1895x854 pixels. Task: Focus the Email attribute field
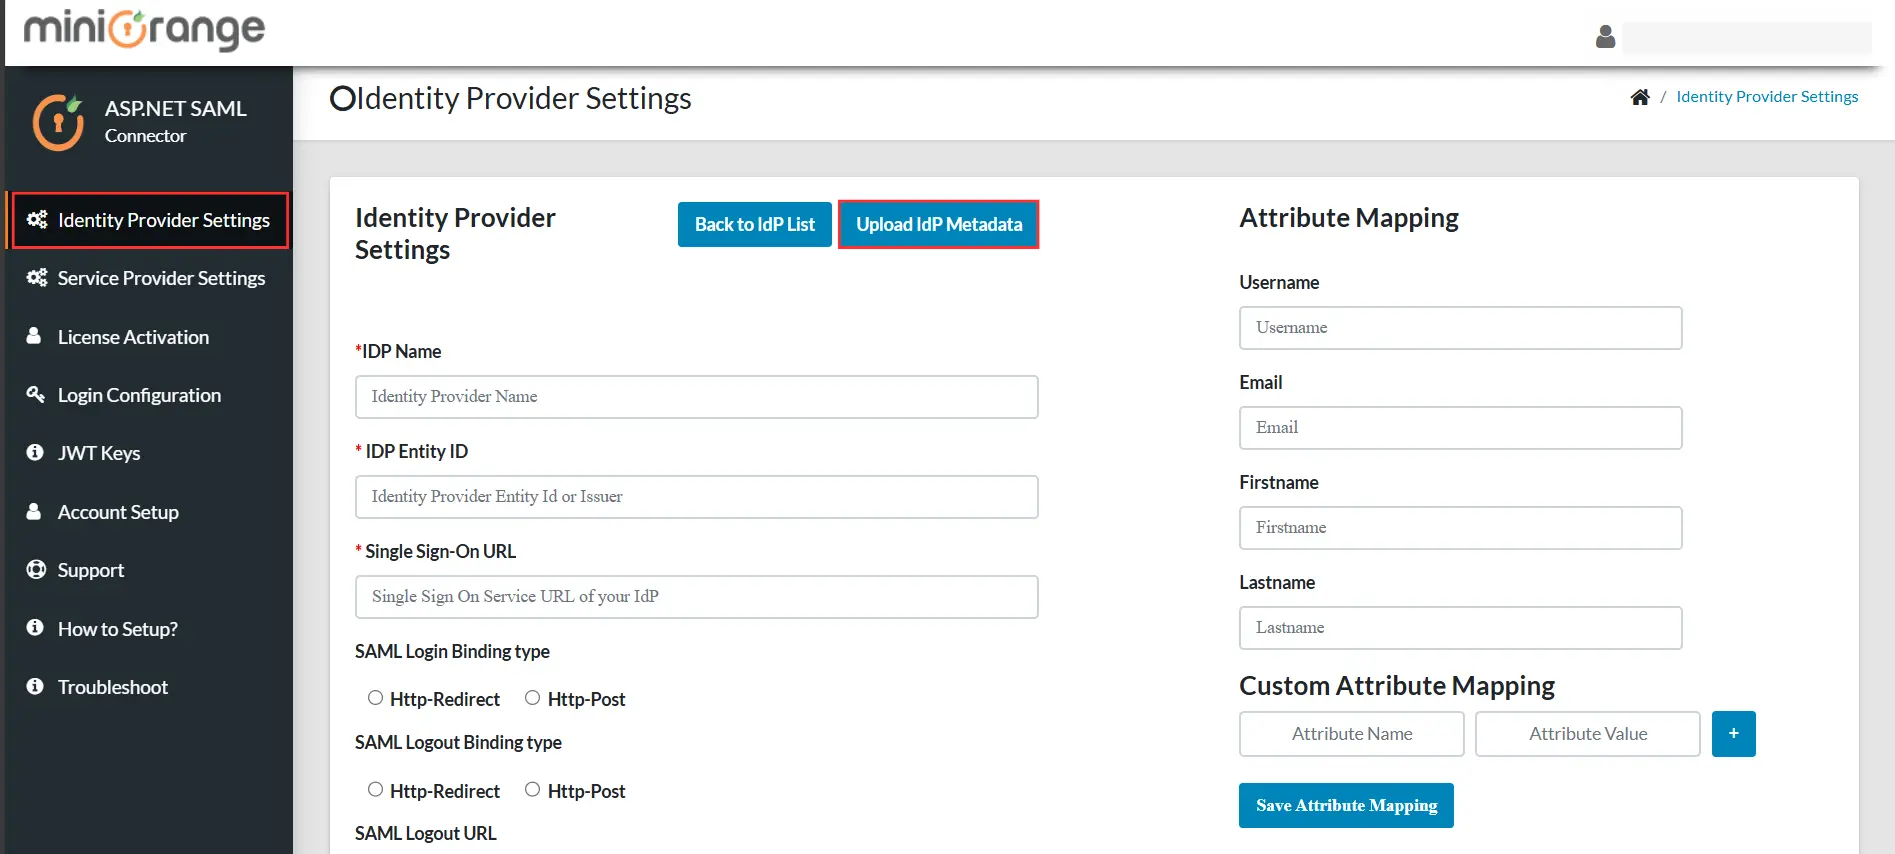[1461, 428]
